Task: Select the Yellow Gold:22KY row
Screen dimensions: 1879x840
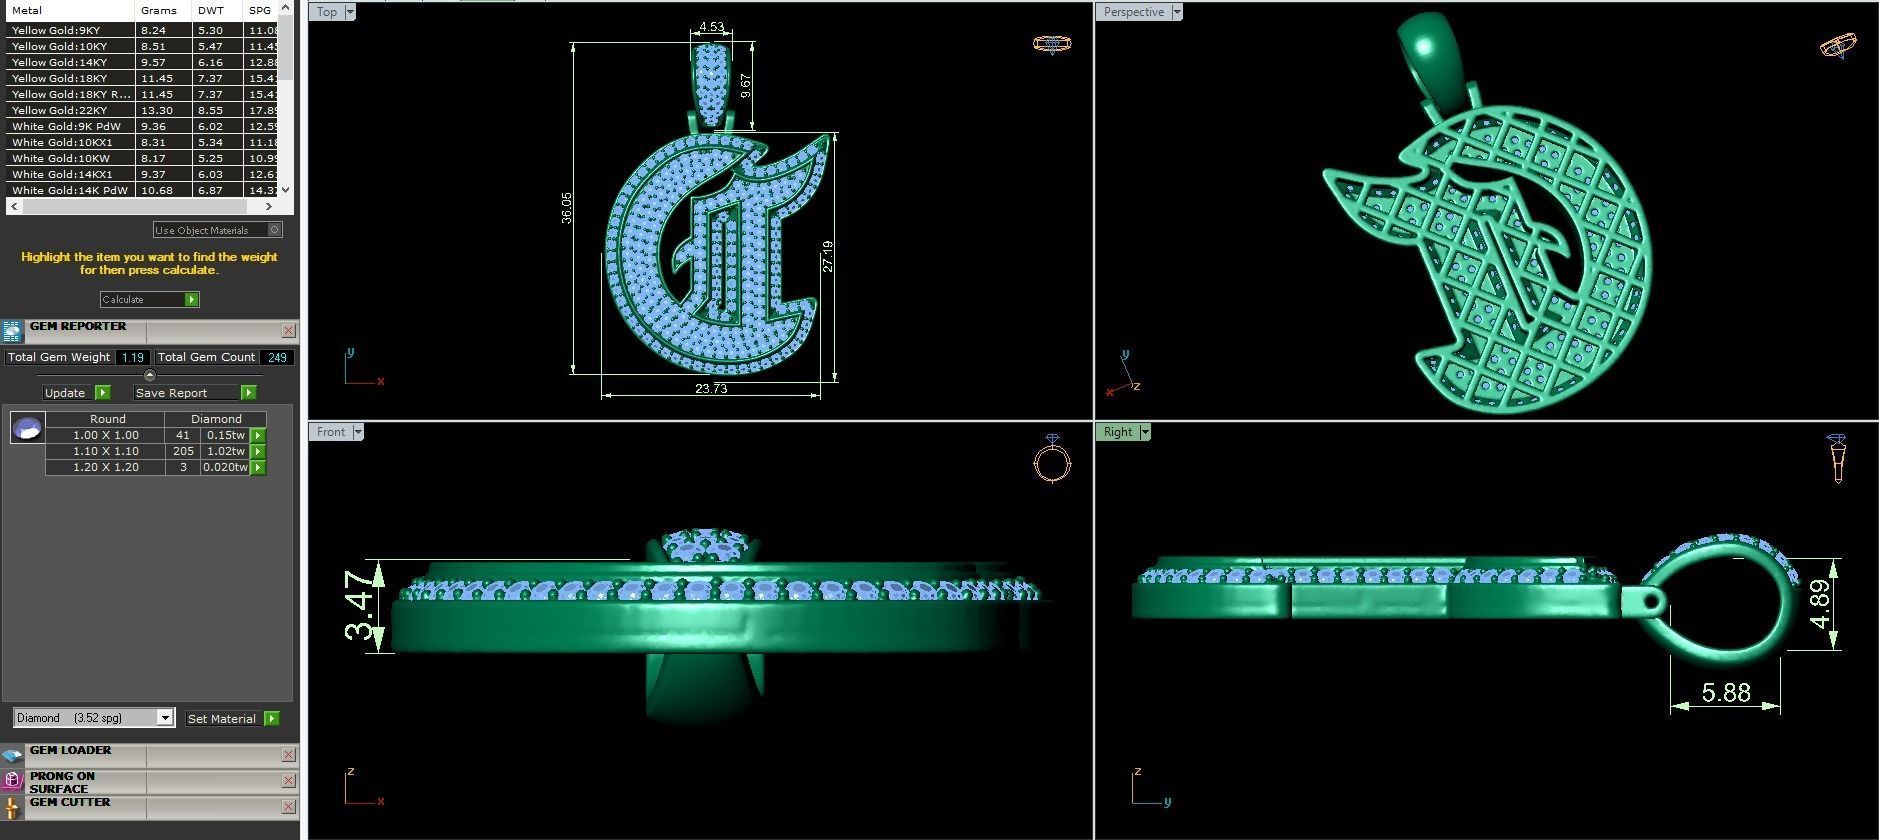Action: (x=142, y=110)
